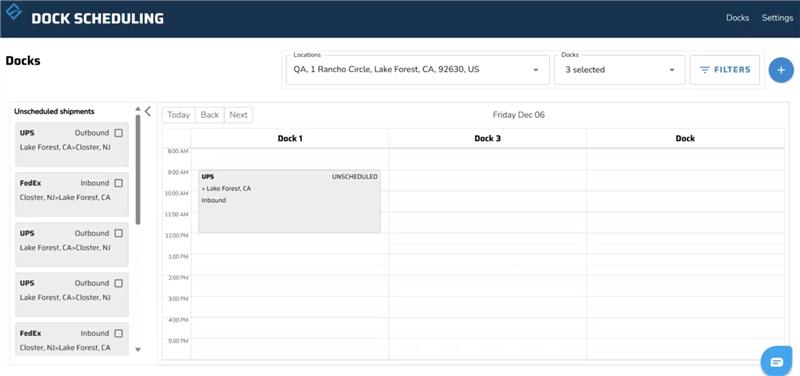The height and width of the screenshot is (376, 800).
Task: Click the Today button
Action: tap(179, 115)
